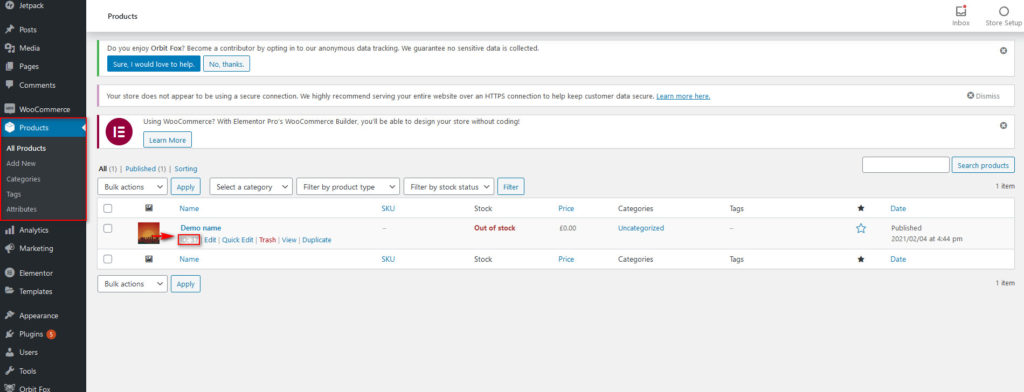Select the Products menu item
This screenshot has width=1024, height=392.
(42, 127)
